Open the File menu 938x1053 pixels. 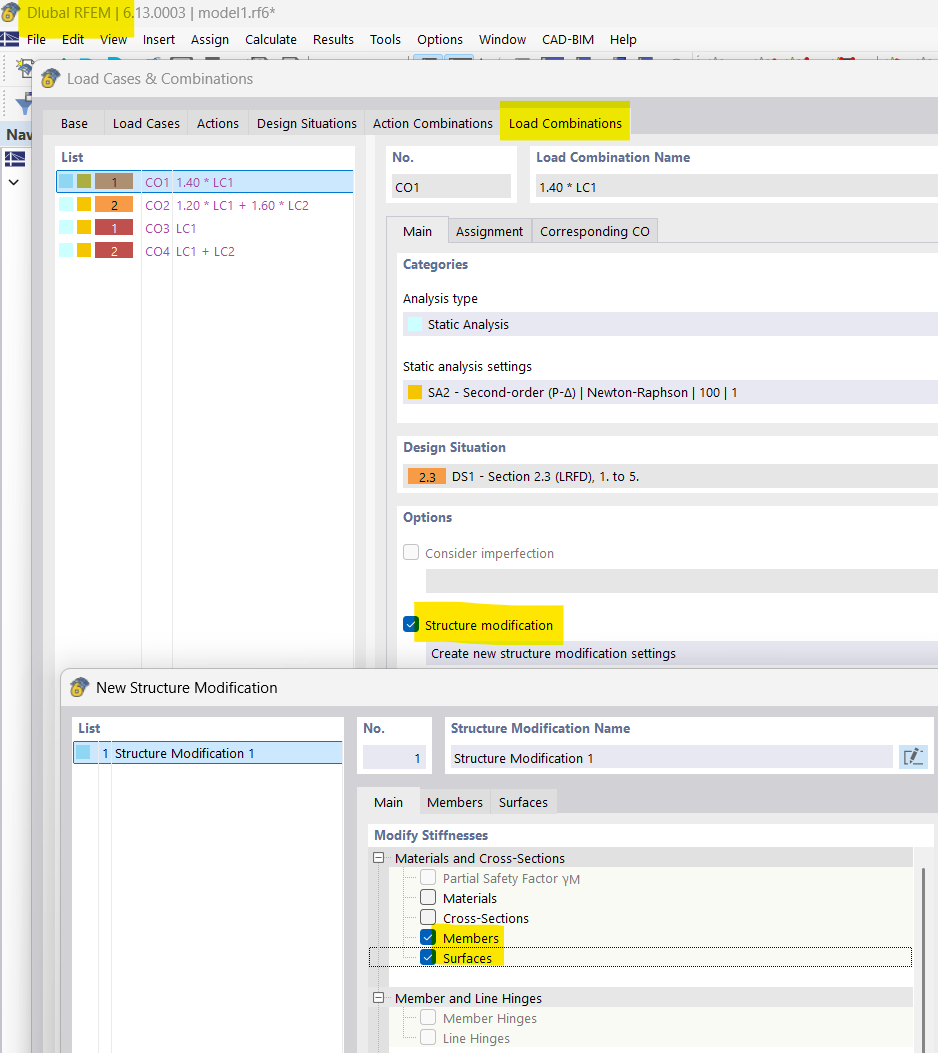click(36, 40)
